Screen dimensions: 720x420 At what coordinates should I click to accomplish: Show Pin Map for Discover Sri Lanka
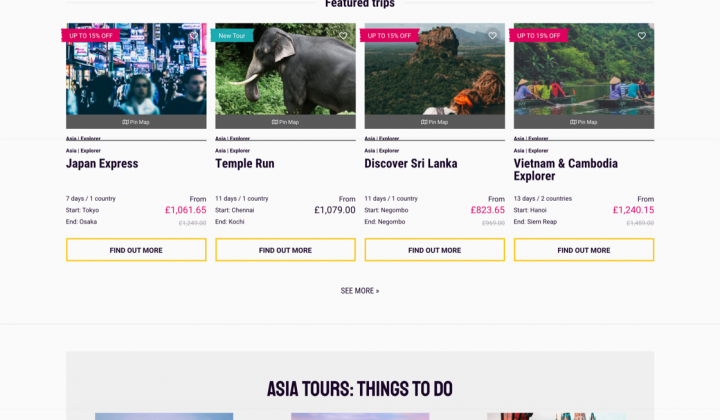coord(434,122)
